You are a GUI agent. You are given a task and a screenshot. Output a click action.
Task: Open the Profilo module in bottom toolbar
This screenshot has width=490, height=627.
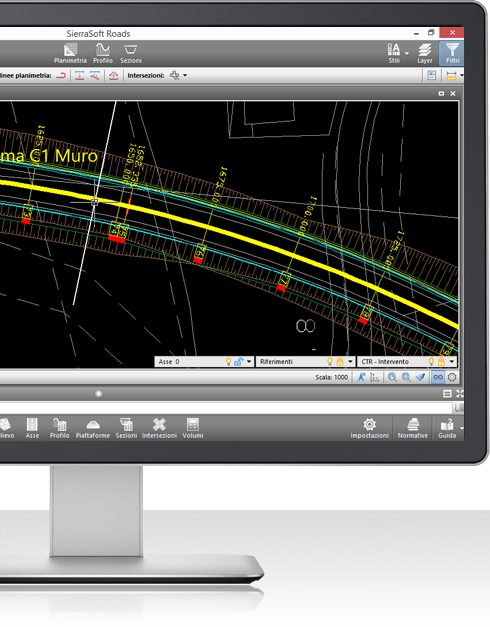[x=60, y=428]
